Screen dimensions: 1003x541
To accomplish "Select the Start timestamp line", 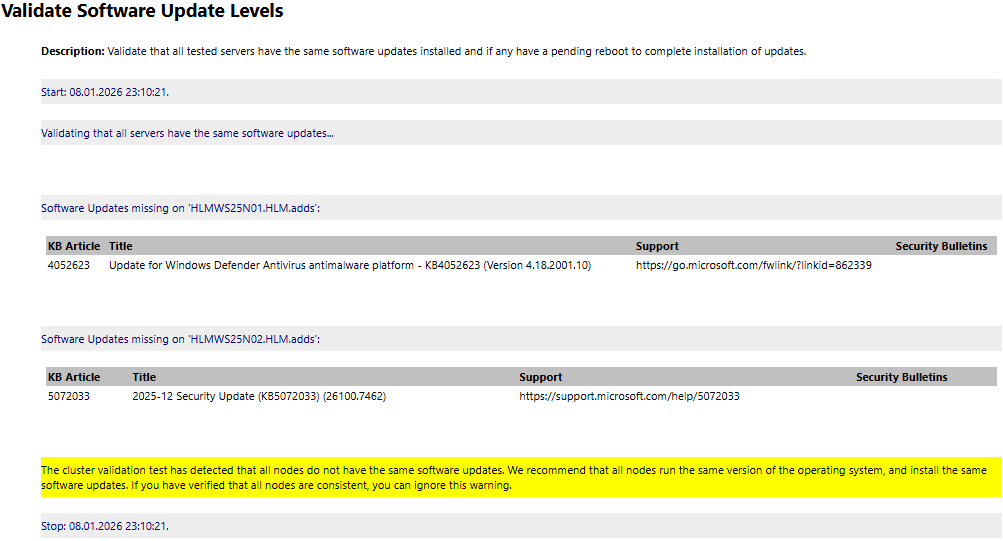I will (105, 92).
